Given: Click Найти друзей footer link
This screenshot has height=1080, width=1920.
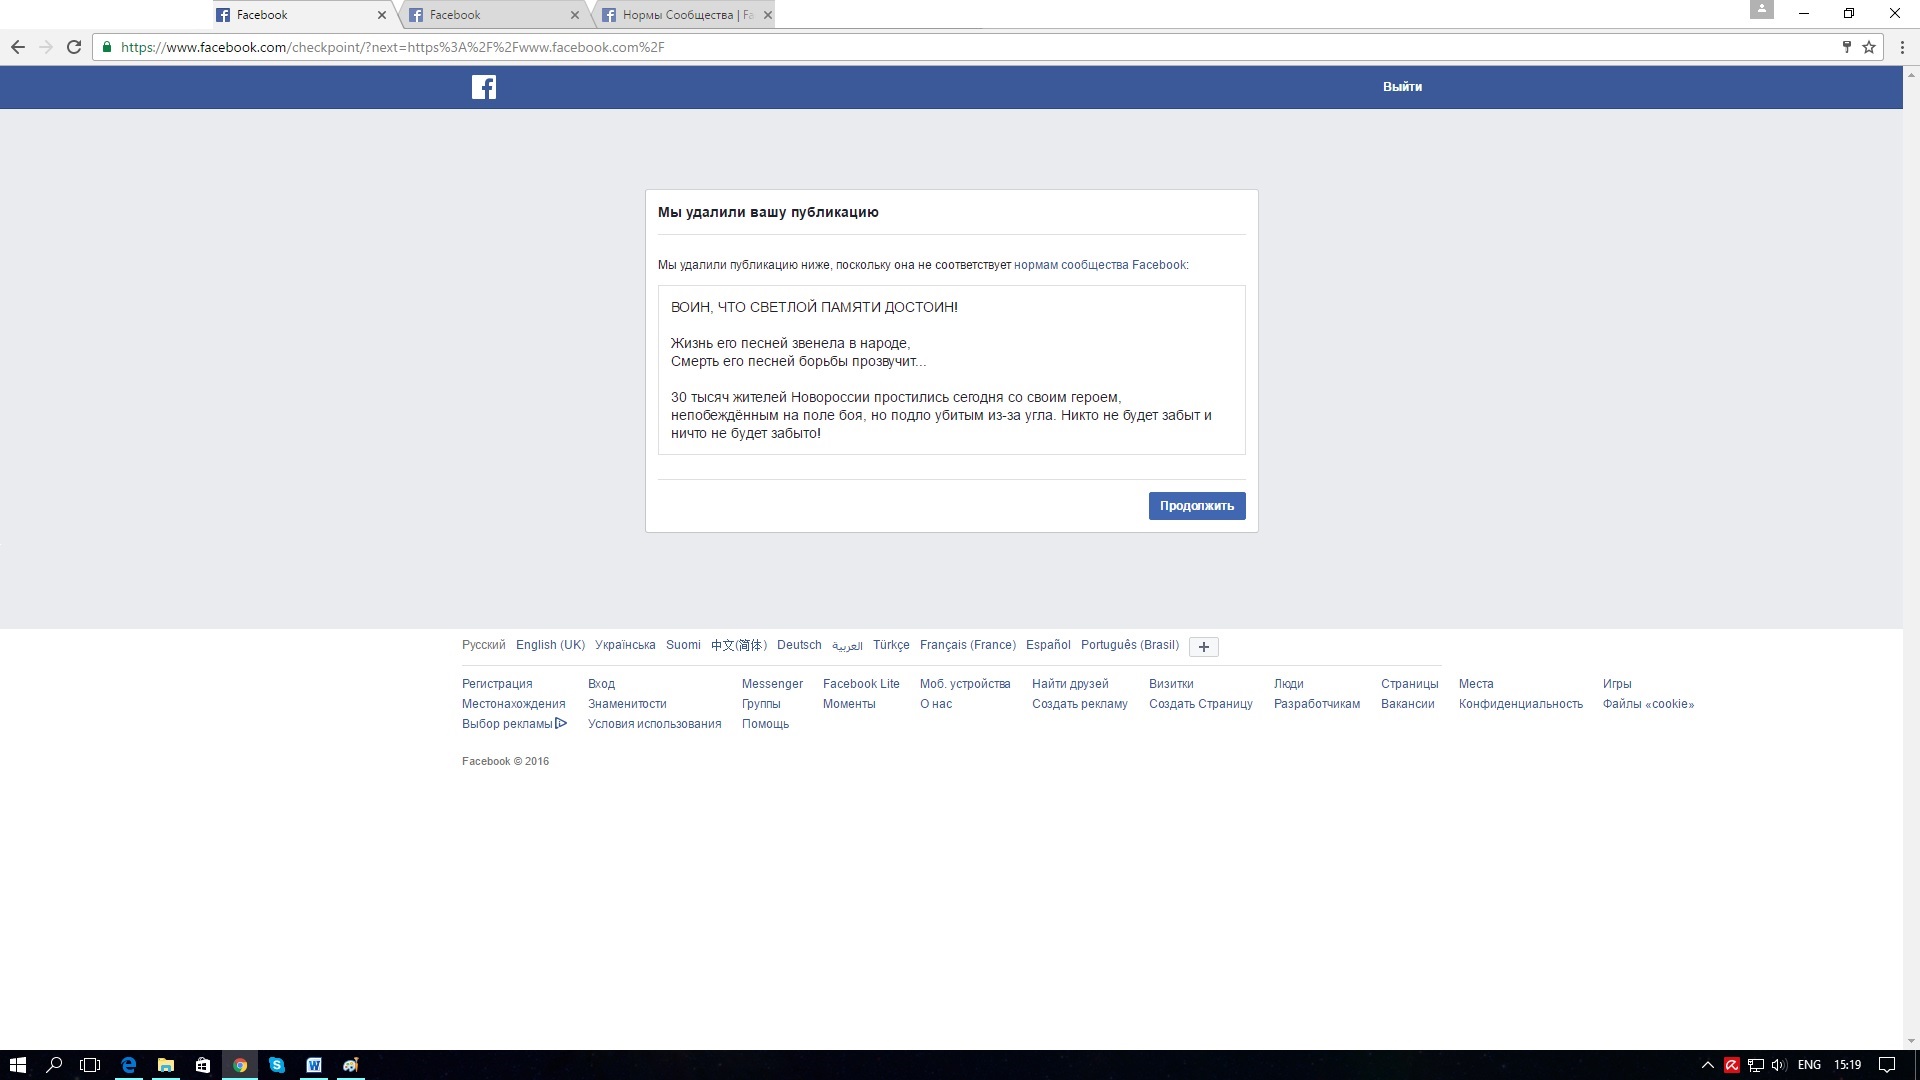Looking at the screenshot, I should [x=1070, y=684].
